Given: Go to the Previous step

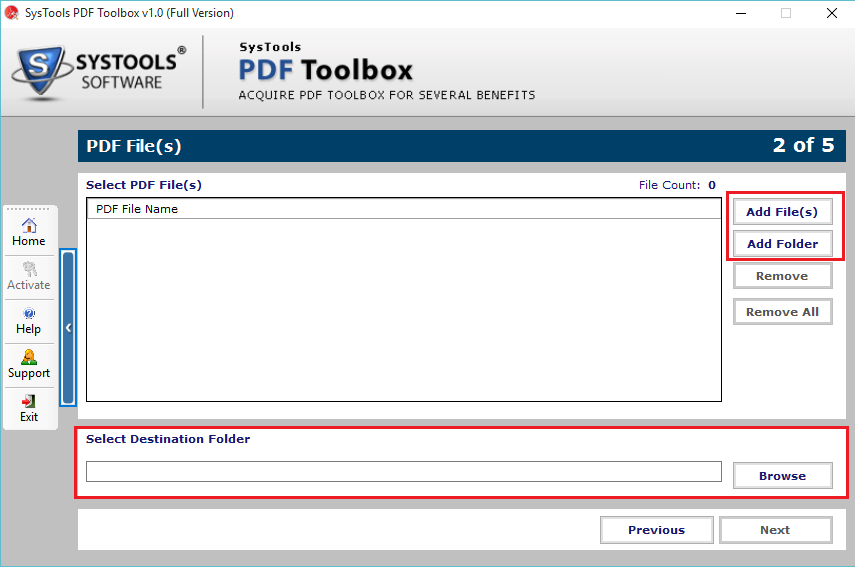Looking at the screenshot, I should (x=657, y=530).
